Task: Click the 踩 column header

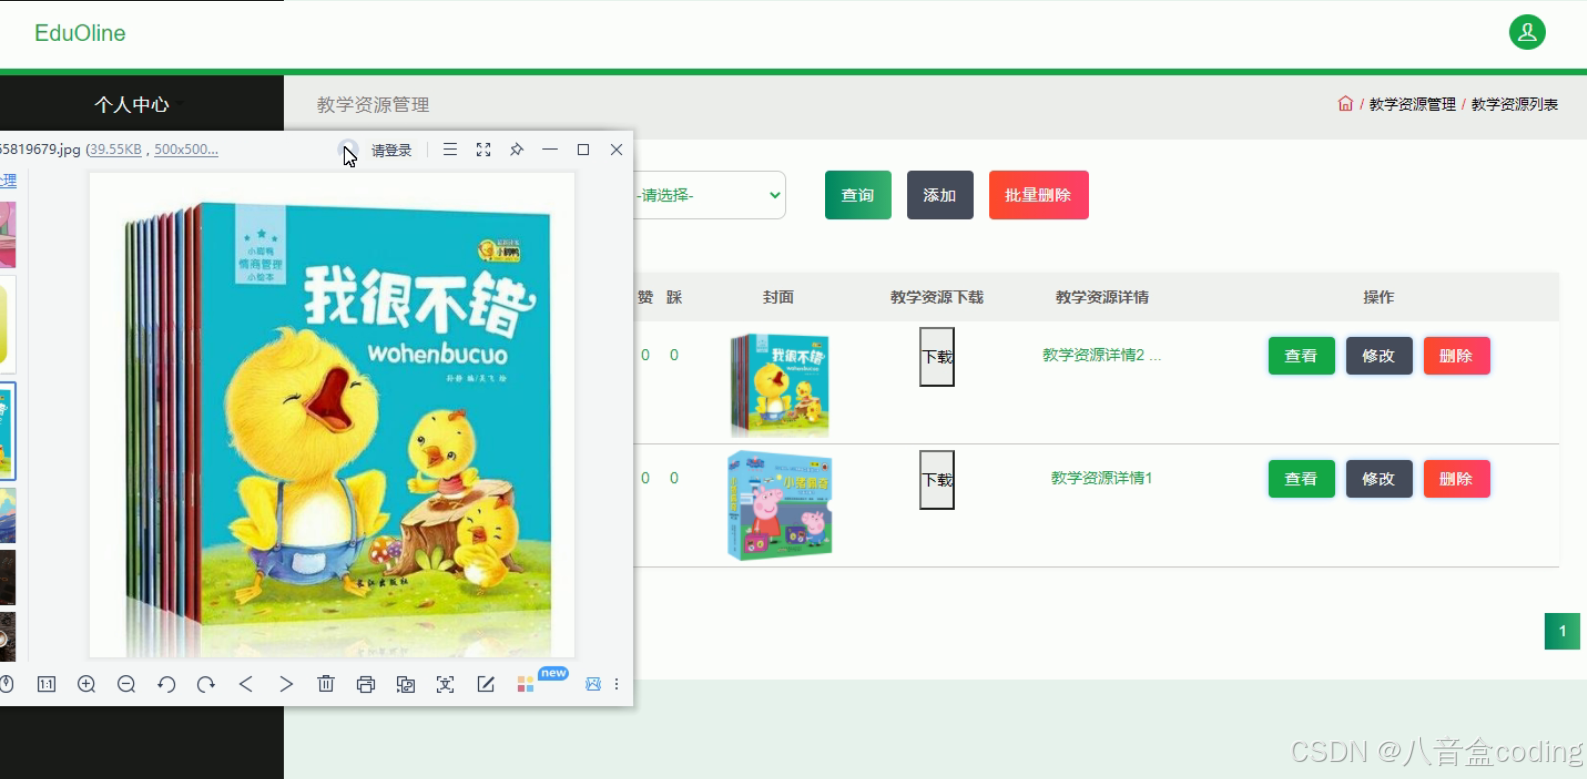Action: pyautogui.click(x=674, y=297)
